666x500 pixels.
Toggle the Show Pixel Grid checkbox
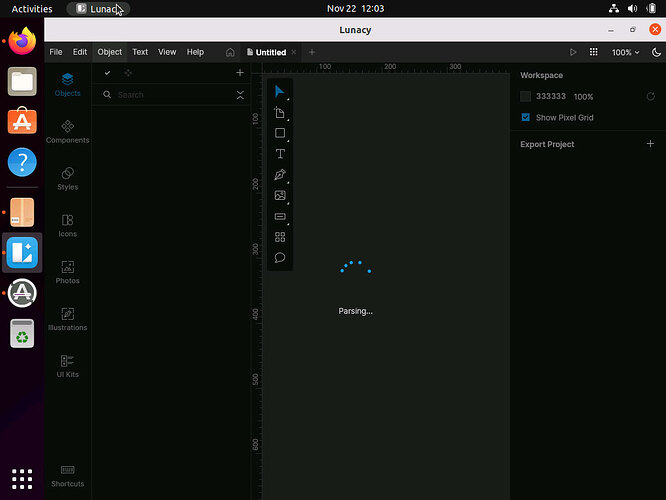click(525, 117)
